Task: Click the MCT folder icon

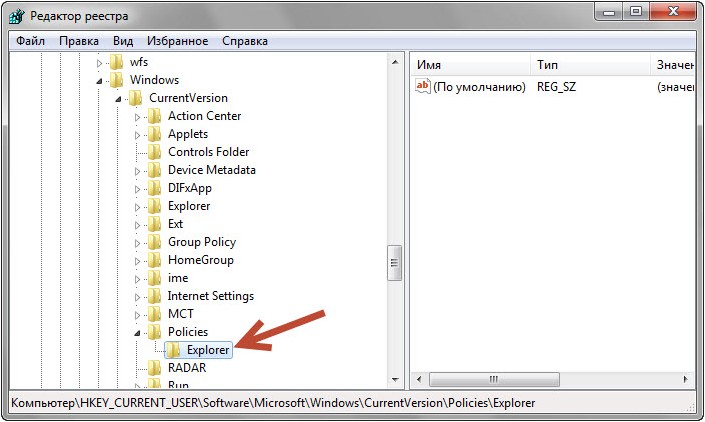Action: pyautogui.click(x=155, y=314)
